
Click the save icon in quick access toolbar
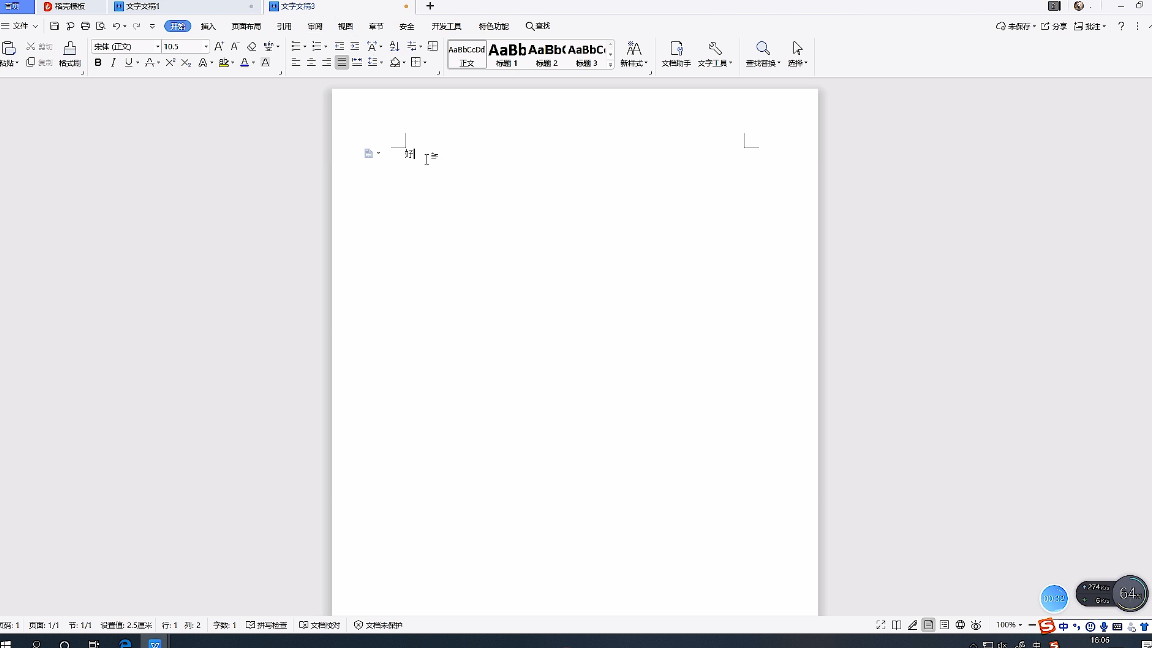55,26
